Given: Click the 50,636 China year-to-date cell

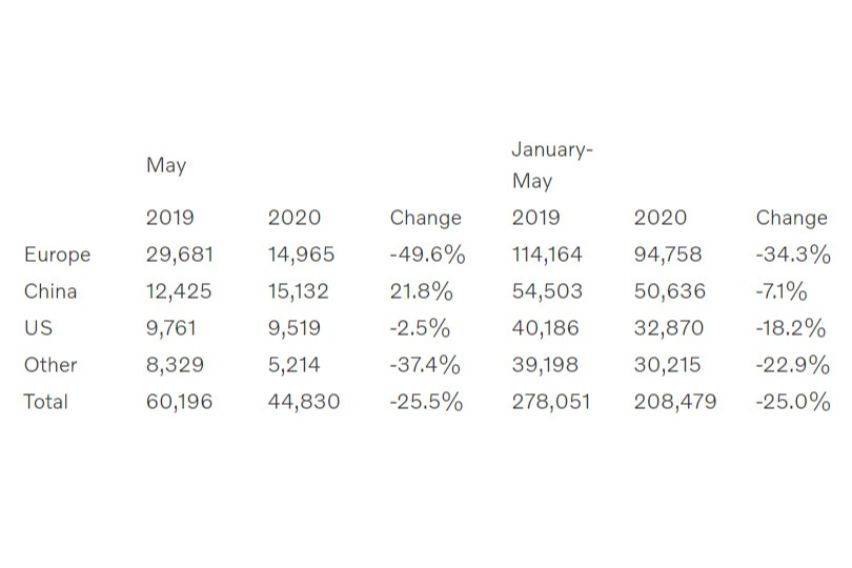Looking at the screenshot, I should (670, 291).
